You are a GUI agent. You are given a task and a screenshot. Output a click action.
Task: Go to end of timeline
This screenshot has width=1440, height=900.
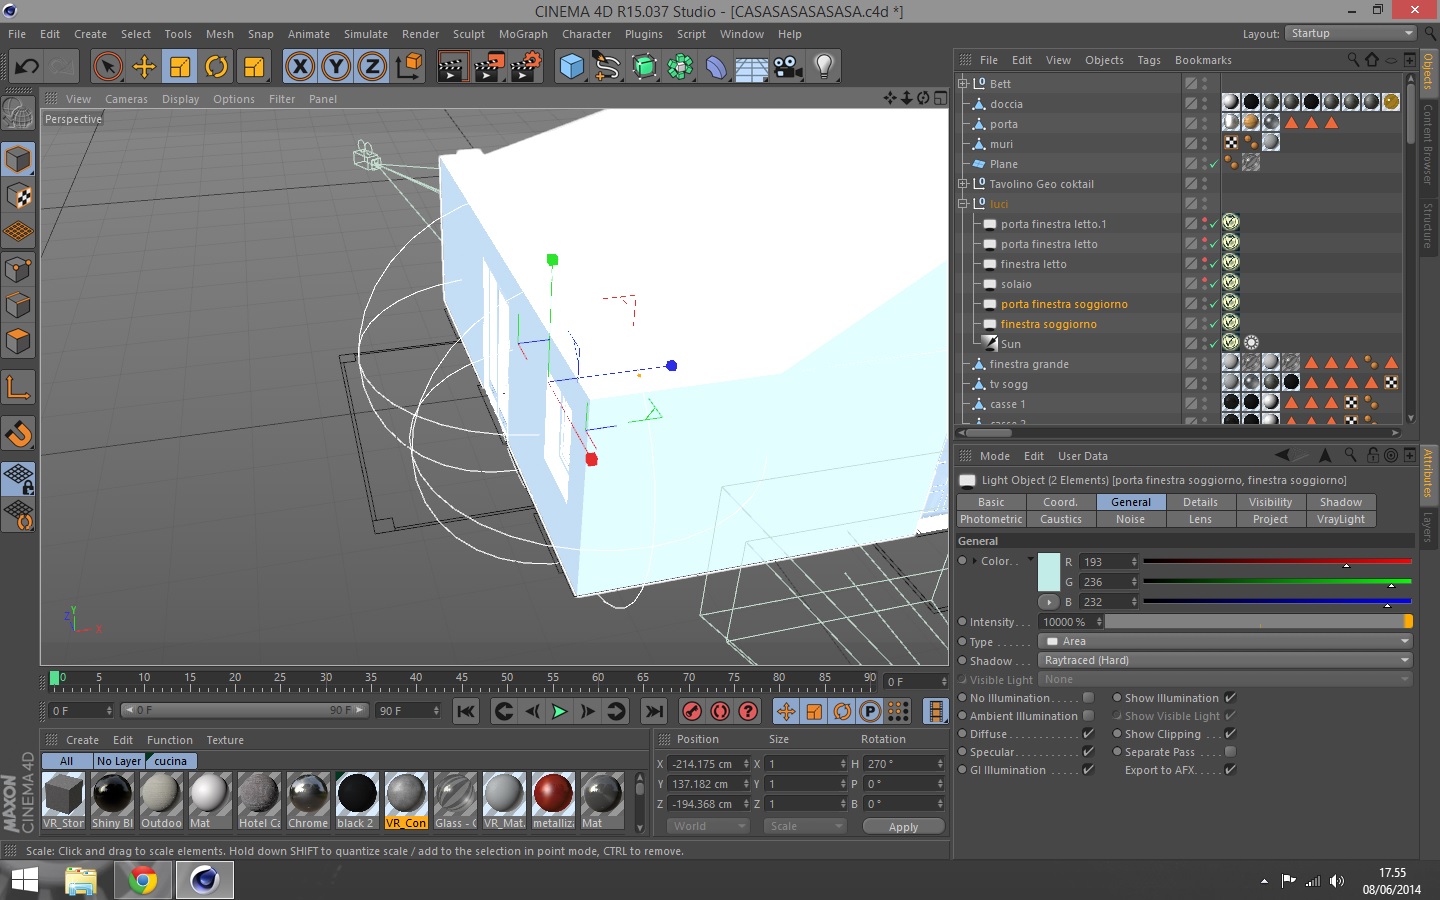[x=654, y=711]
